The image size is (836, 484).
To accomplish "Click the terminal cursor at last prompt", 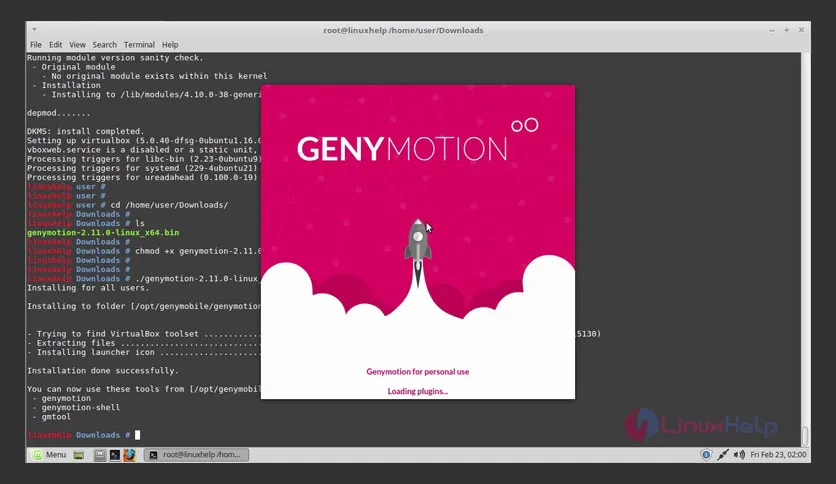I will pos(138,435).
